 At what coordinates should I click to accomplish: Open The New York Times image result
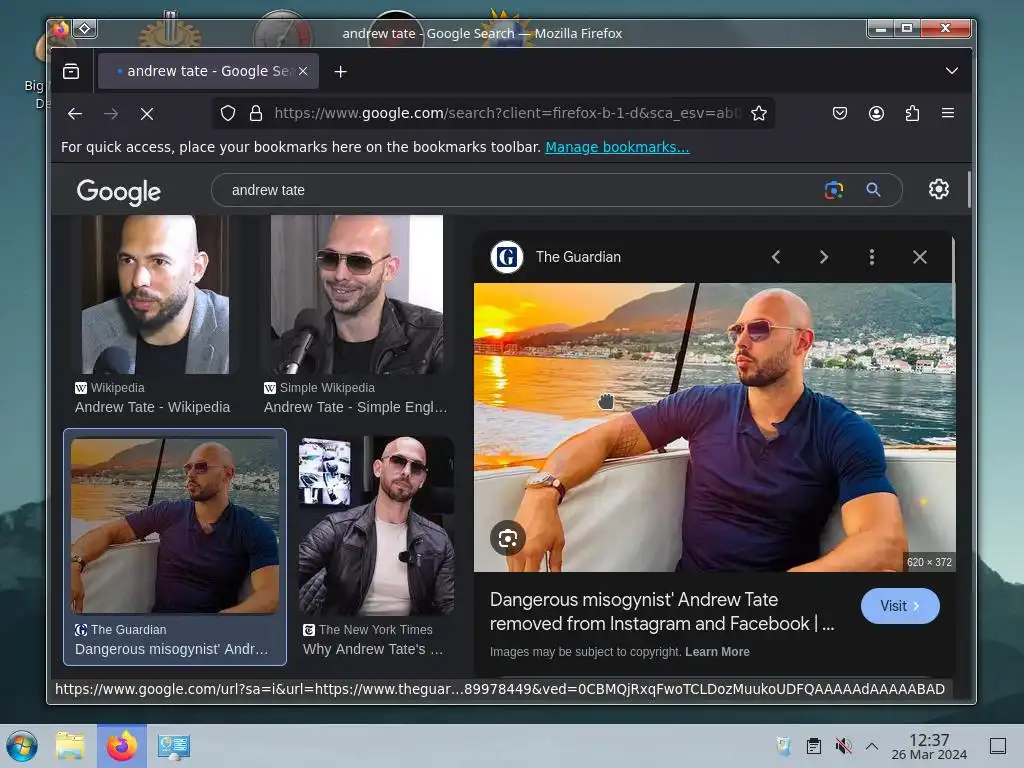click(376, 526)
